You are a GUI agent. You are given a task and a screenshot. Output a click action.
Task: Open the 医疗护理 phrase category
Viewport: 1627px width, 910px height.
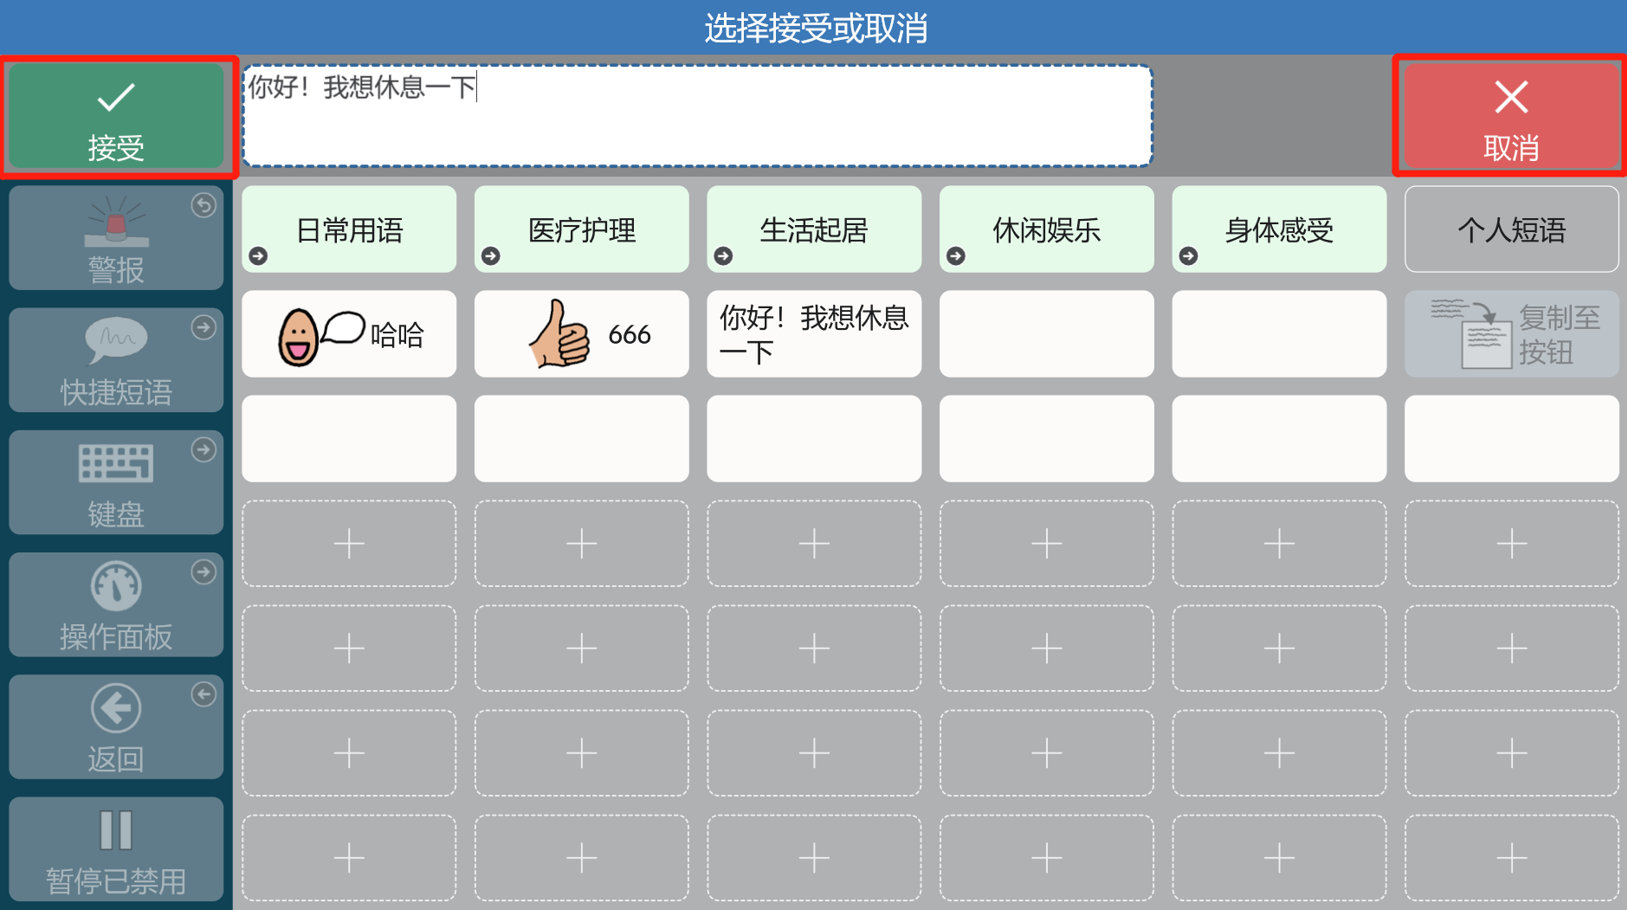[x=581, y=230]
